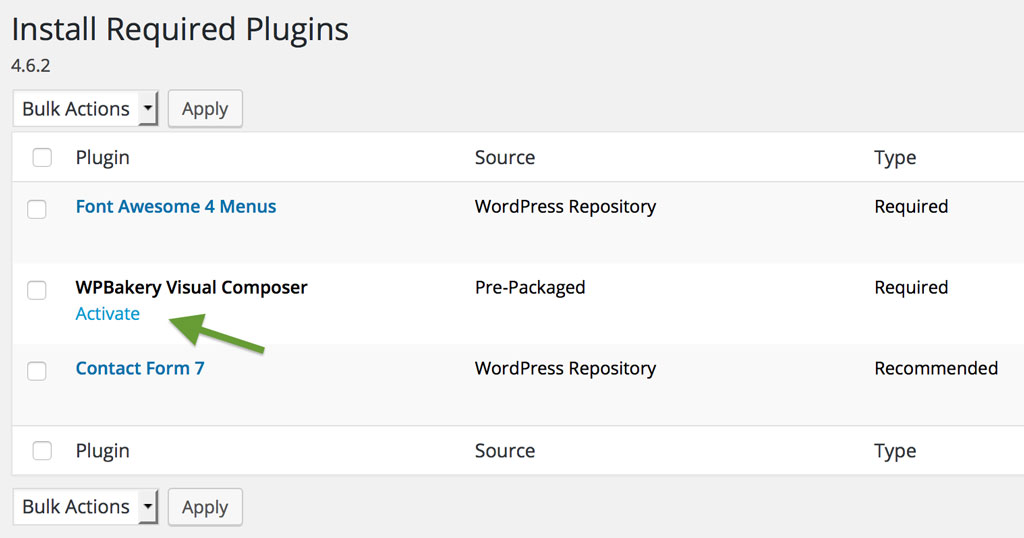Image resolution: width=1024 pixels, height=538 pixels.
Task: Open the Font Awesome 4 Menus link
Action: pyautogui.click(x=176, y=206)
